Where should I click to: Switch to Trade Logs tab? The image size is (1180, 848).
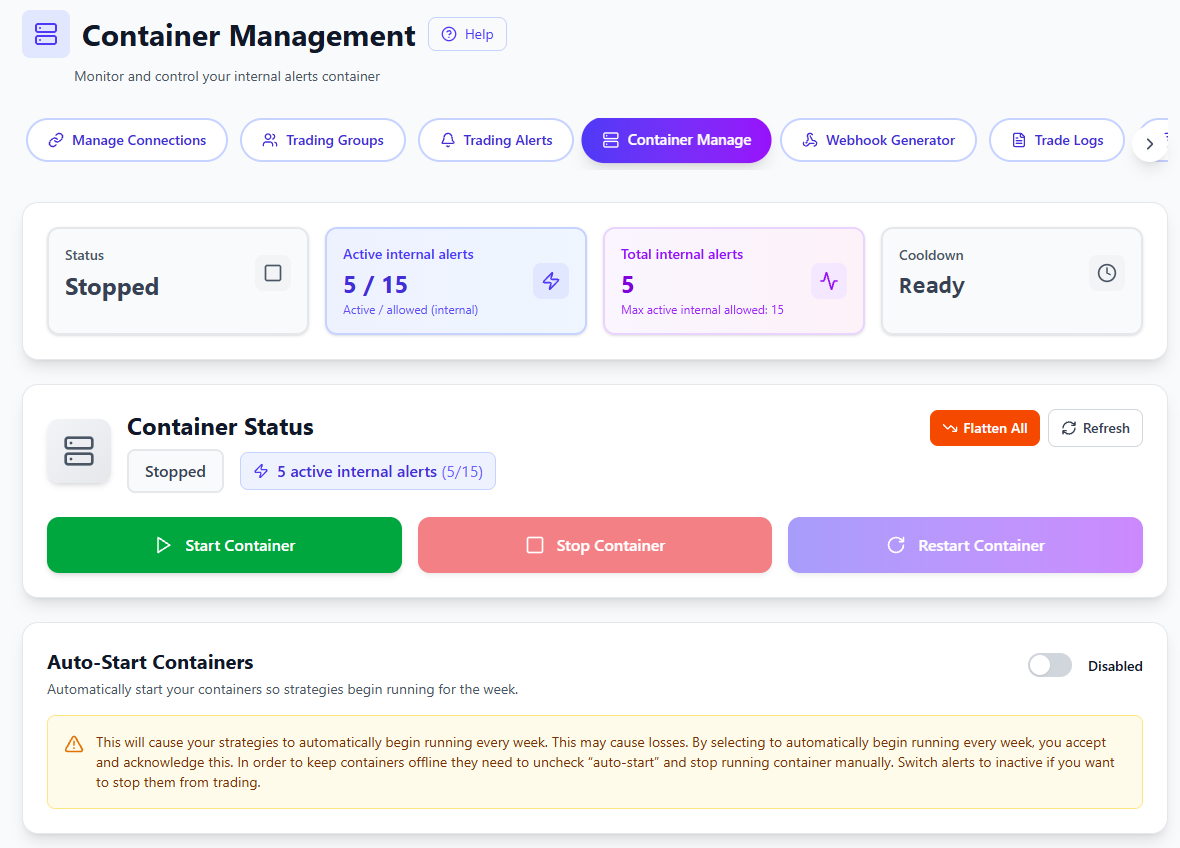pos(1057,140)
